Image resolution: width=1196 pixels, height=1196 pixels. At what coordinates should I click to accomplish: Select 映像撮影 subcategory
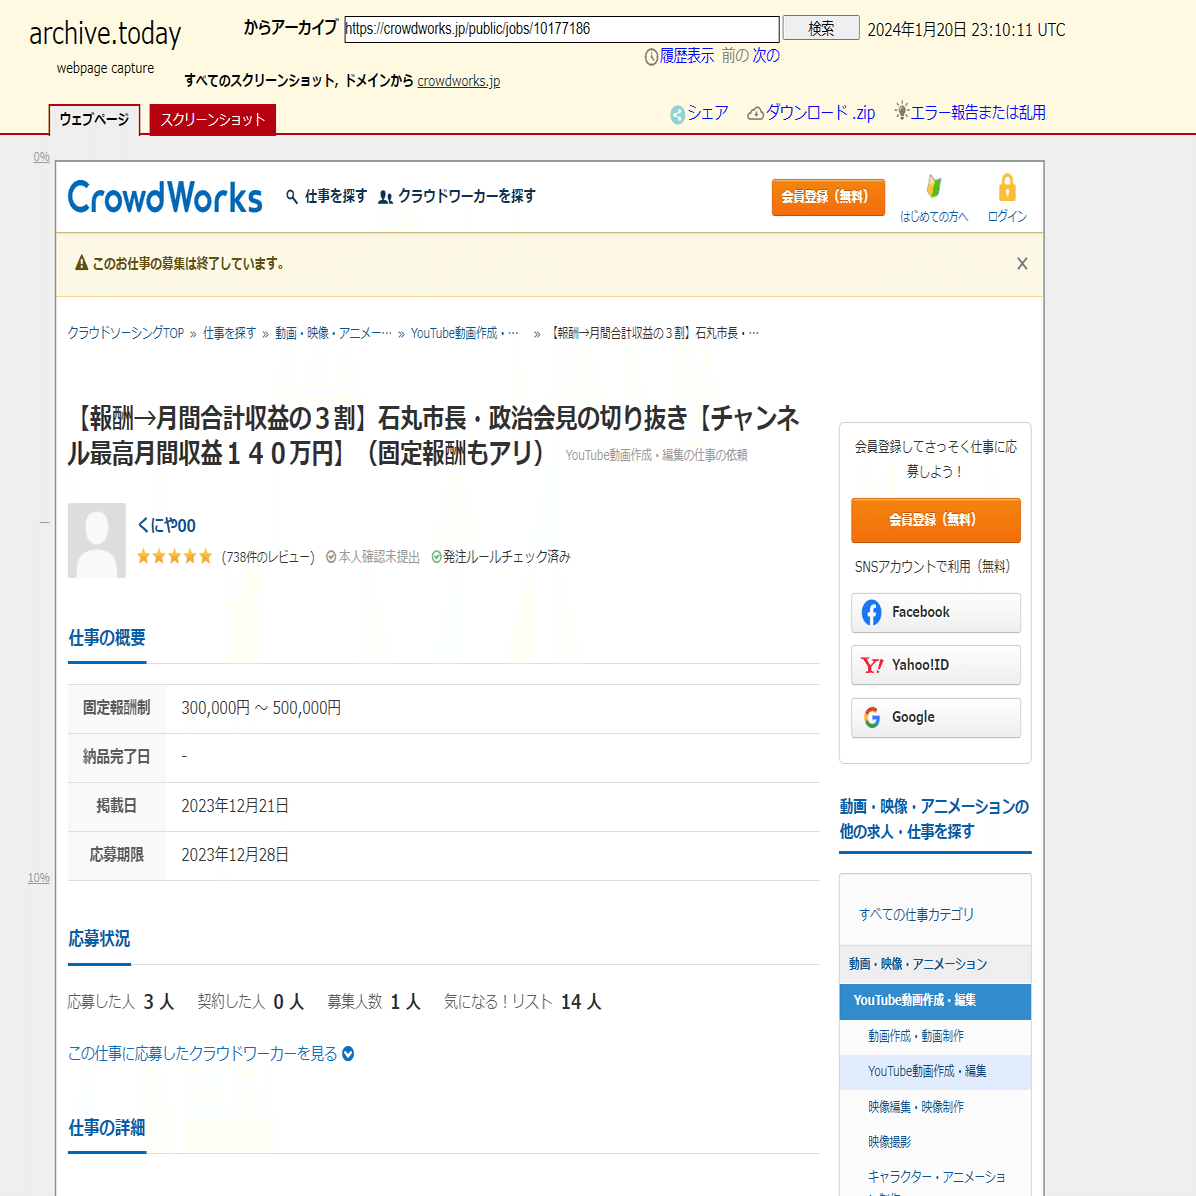(x=889, y=1142)
